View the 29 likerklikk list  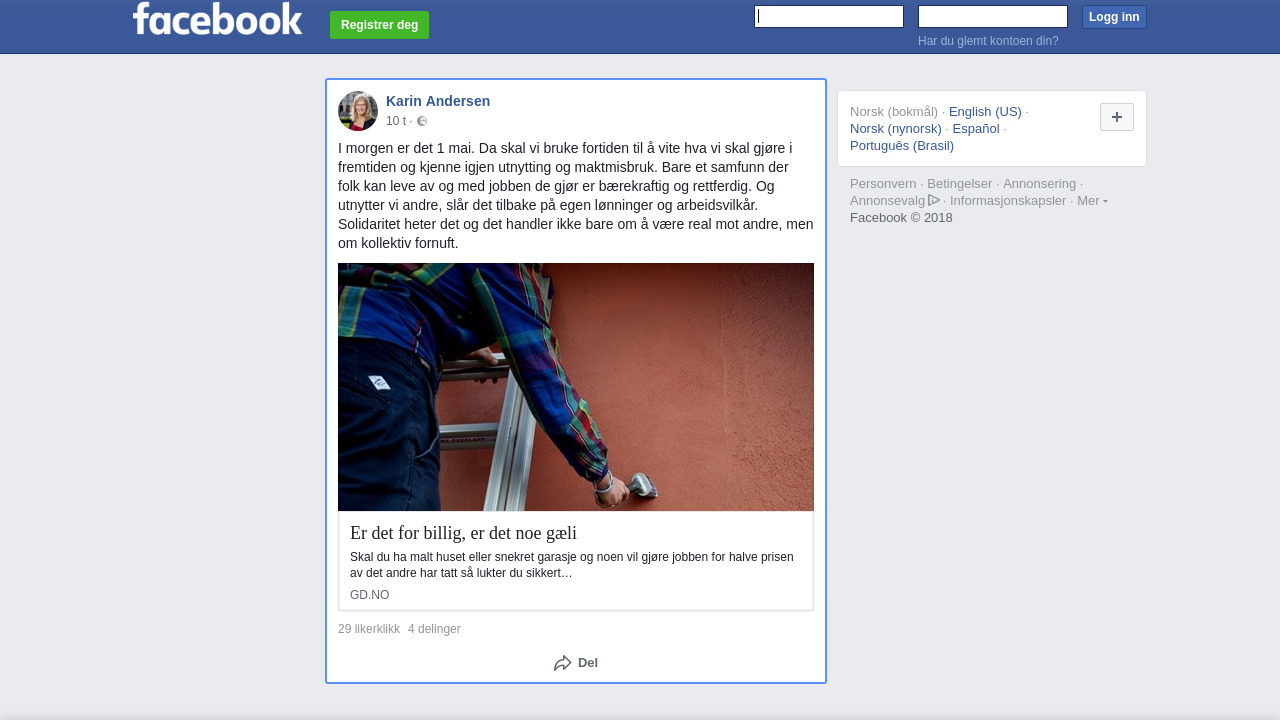click(x=369, y=629)
